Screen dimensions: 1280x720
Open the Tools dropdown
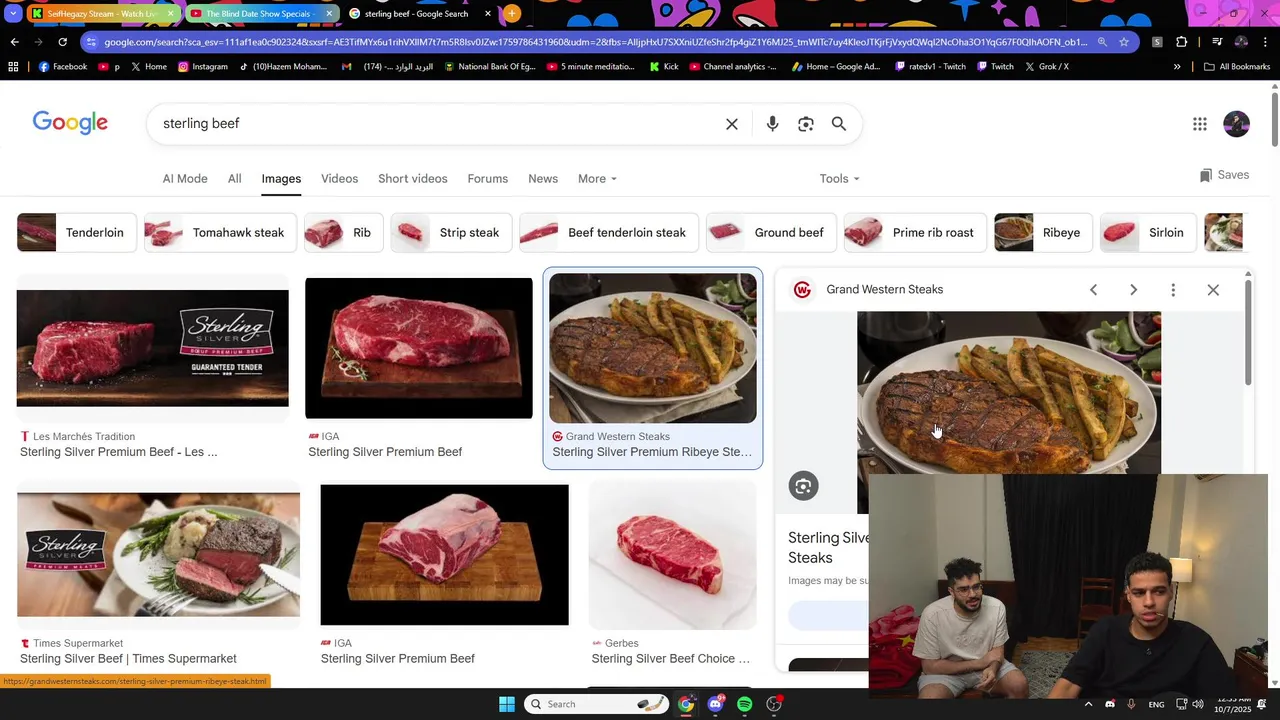tap(840, 179)
